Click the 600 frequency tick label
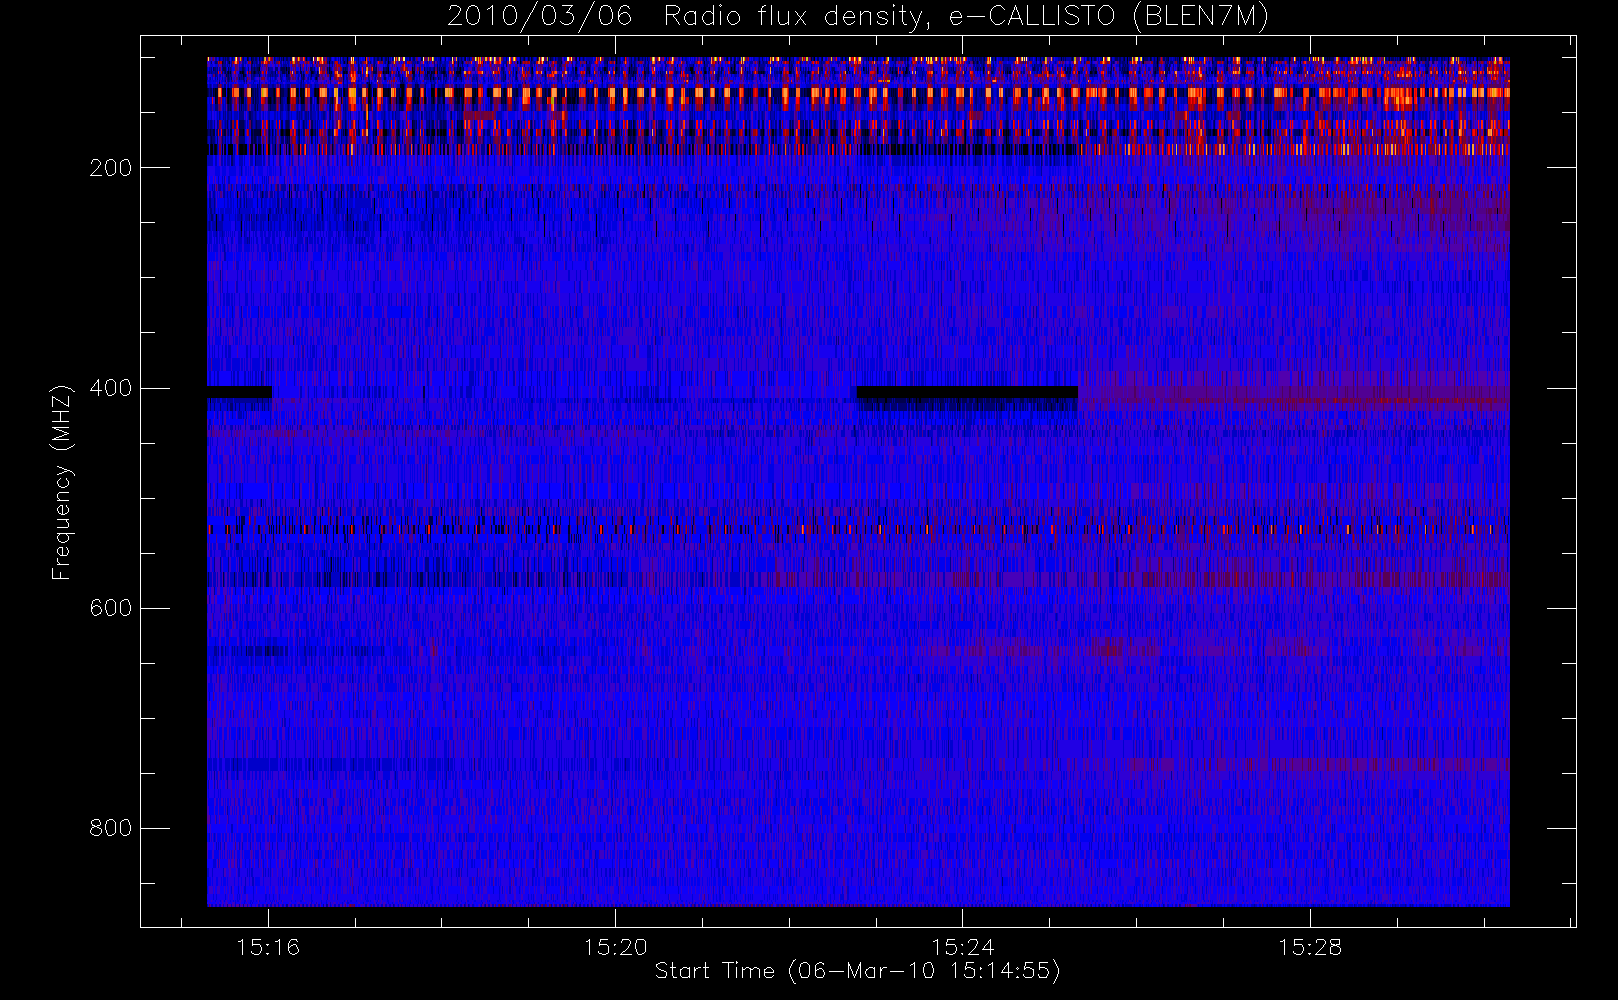The image size is (1618, 1000). coord(111,608)
